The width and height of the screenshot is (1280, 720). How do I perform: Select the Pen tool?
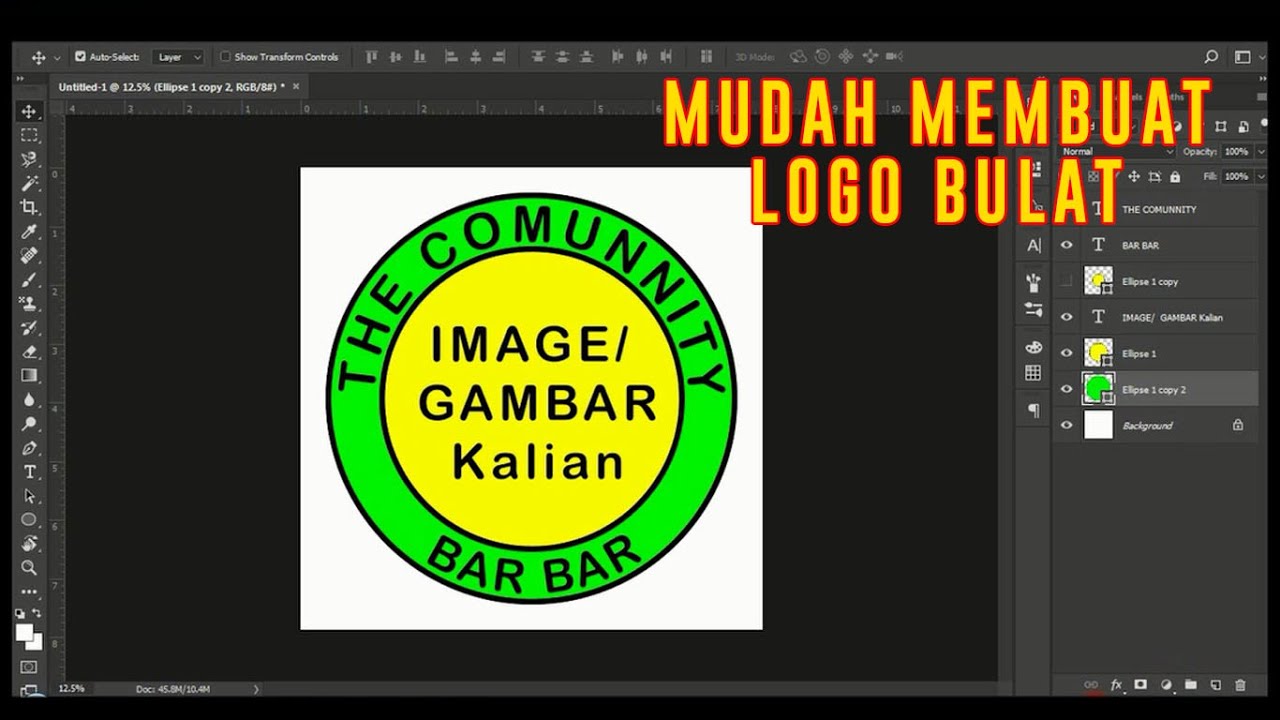click(x=29, y=447)
